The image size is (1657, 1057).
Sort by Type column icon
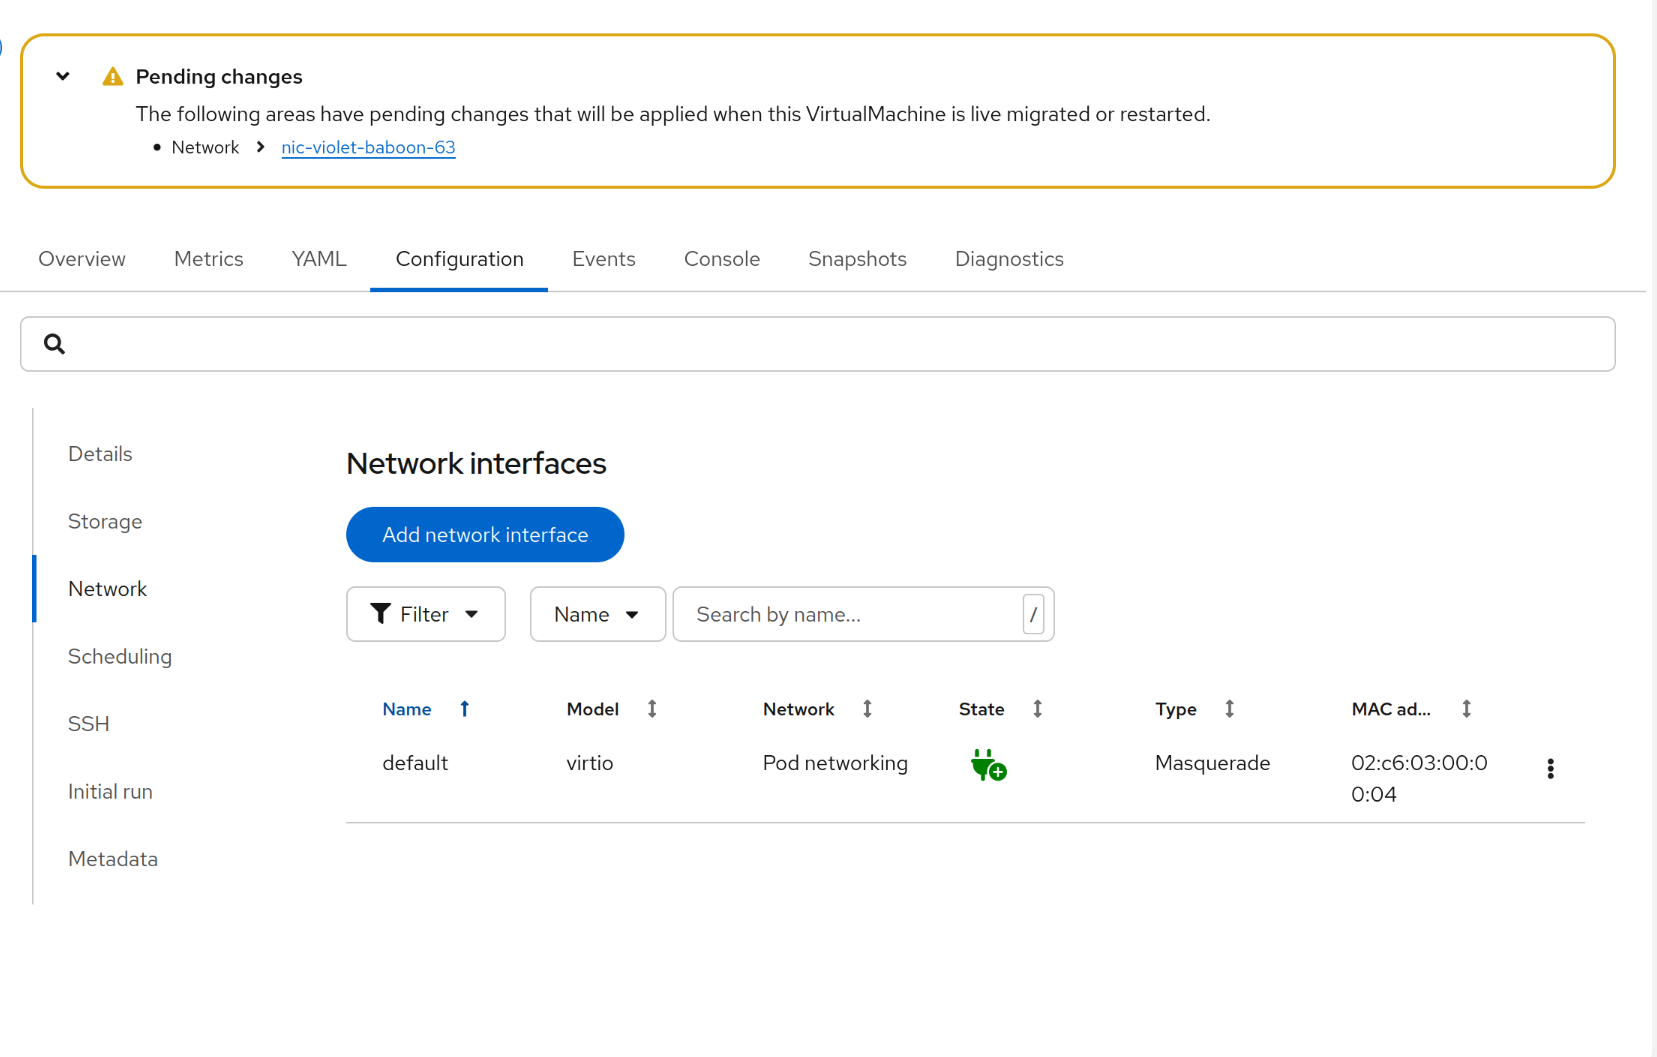[x=1229, y=709]
